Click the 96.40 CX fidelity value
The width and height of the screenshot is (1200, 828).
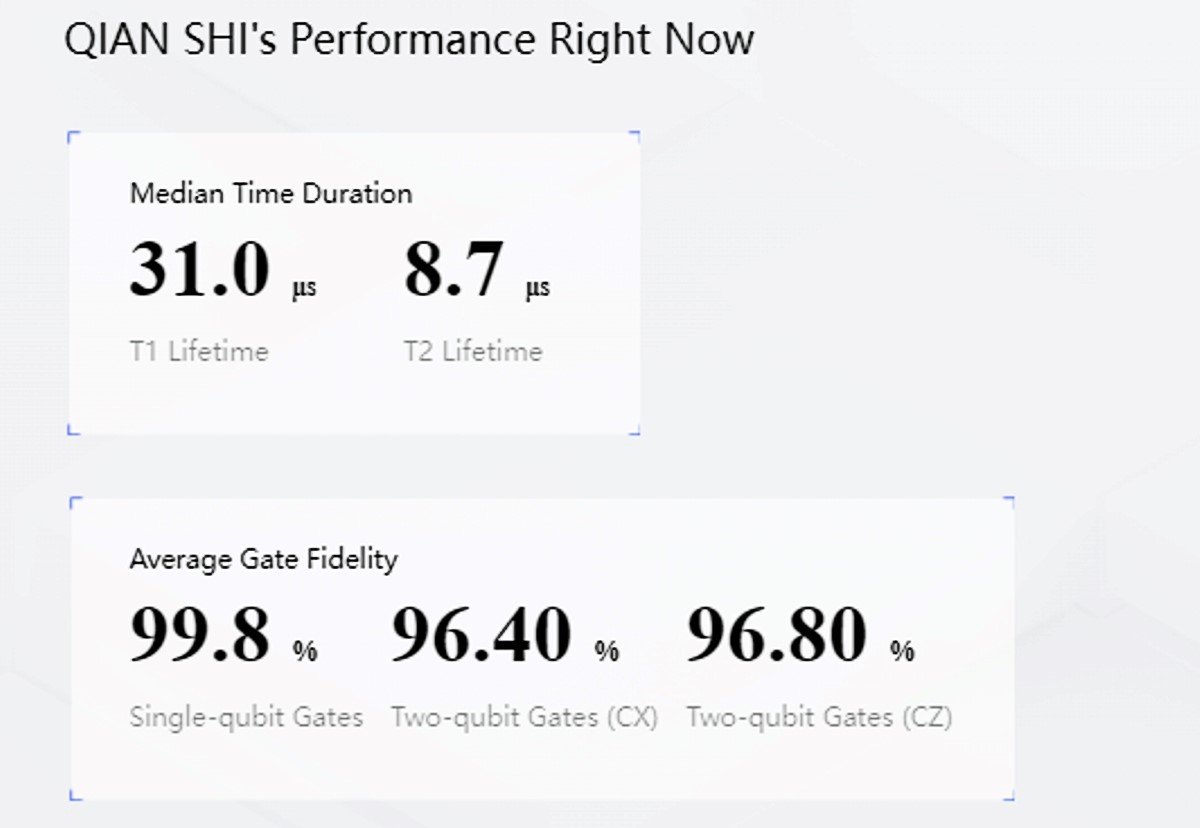481,635
